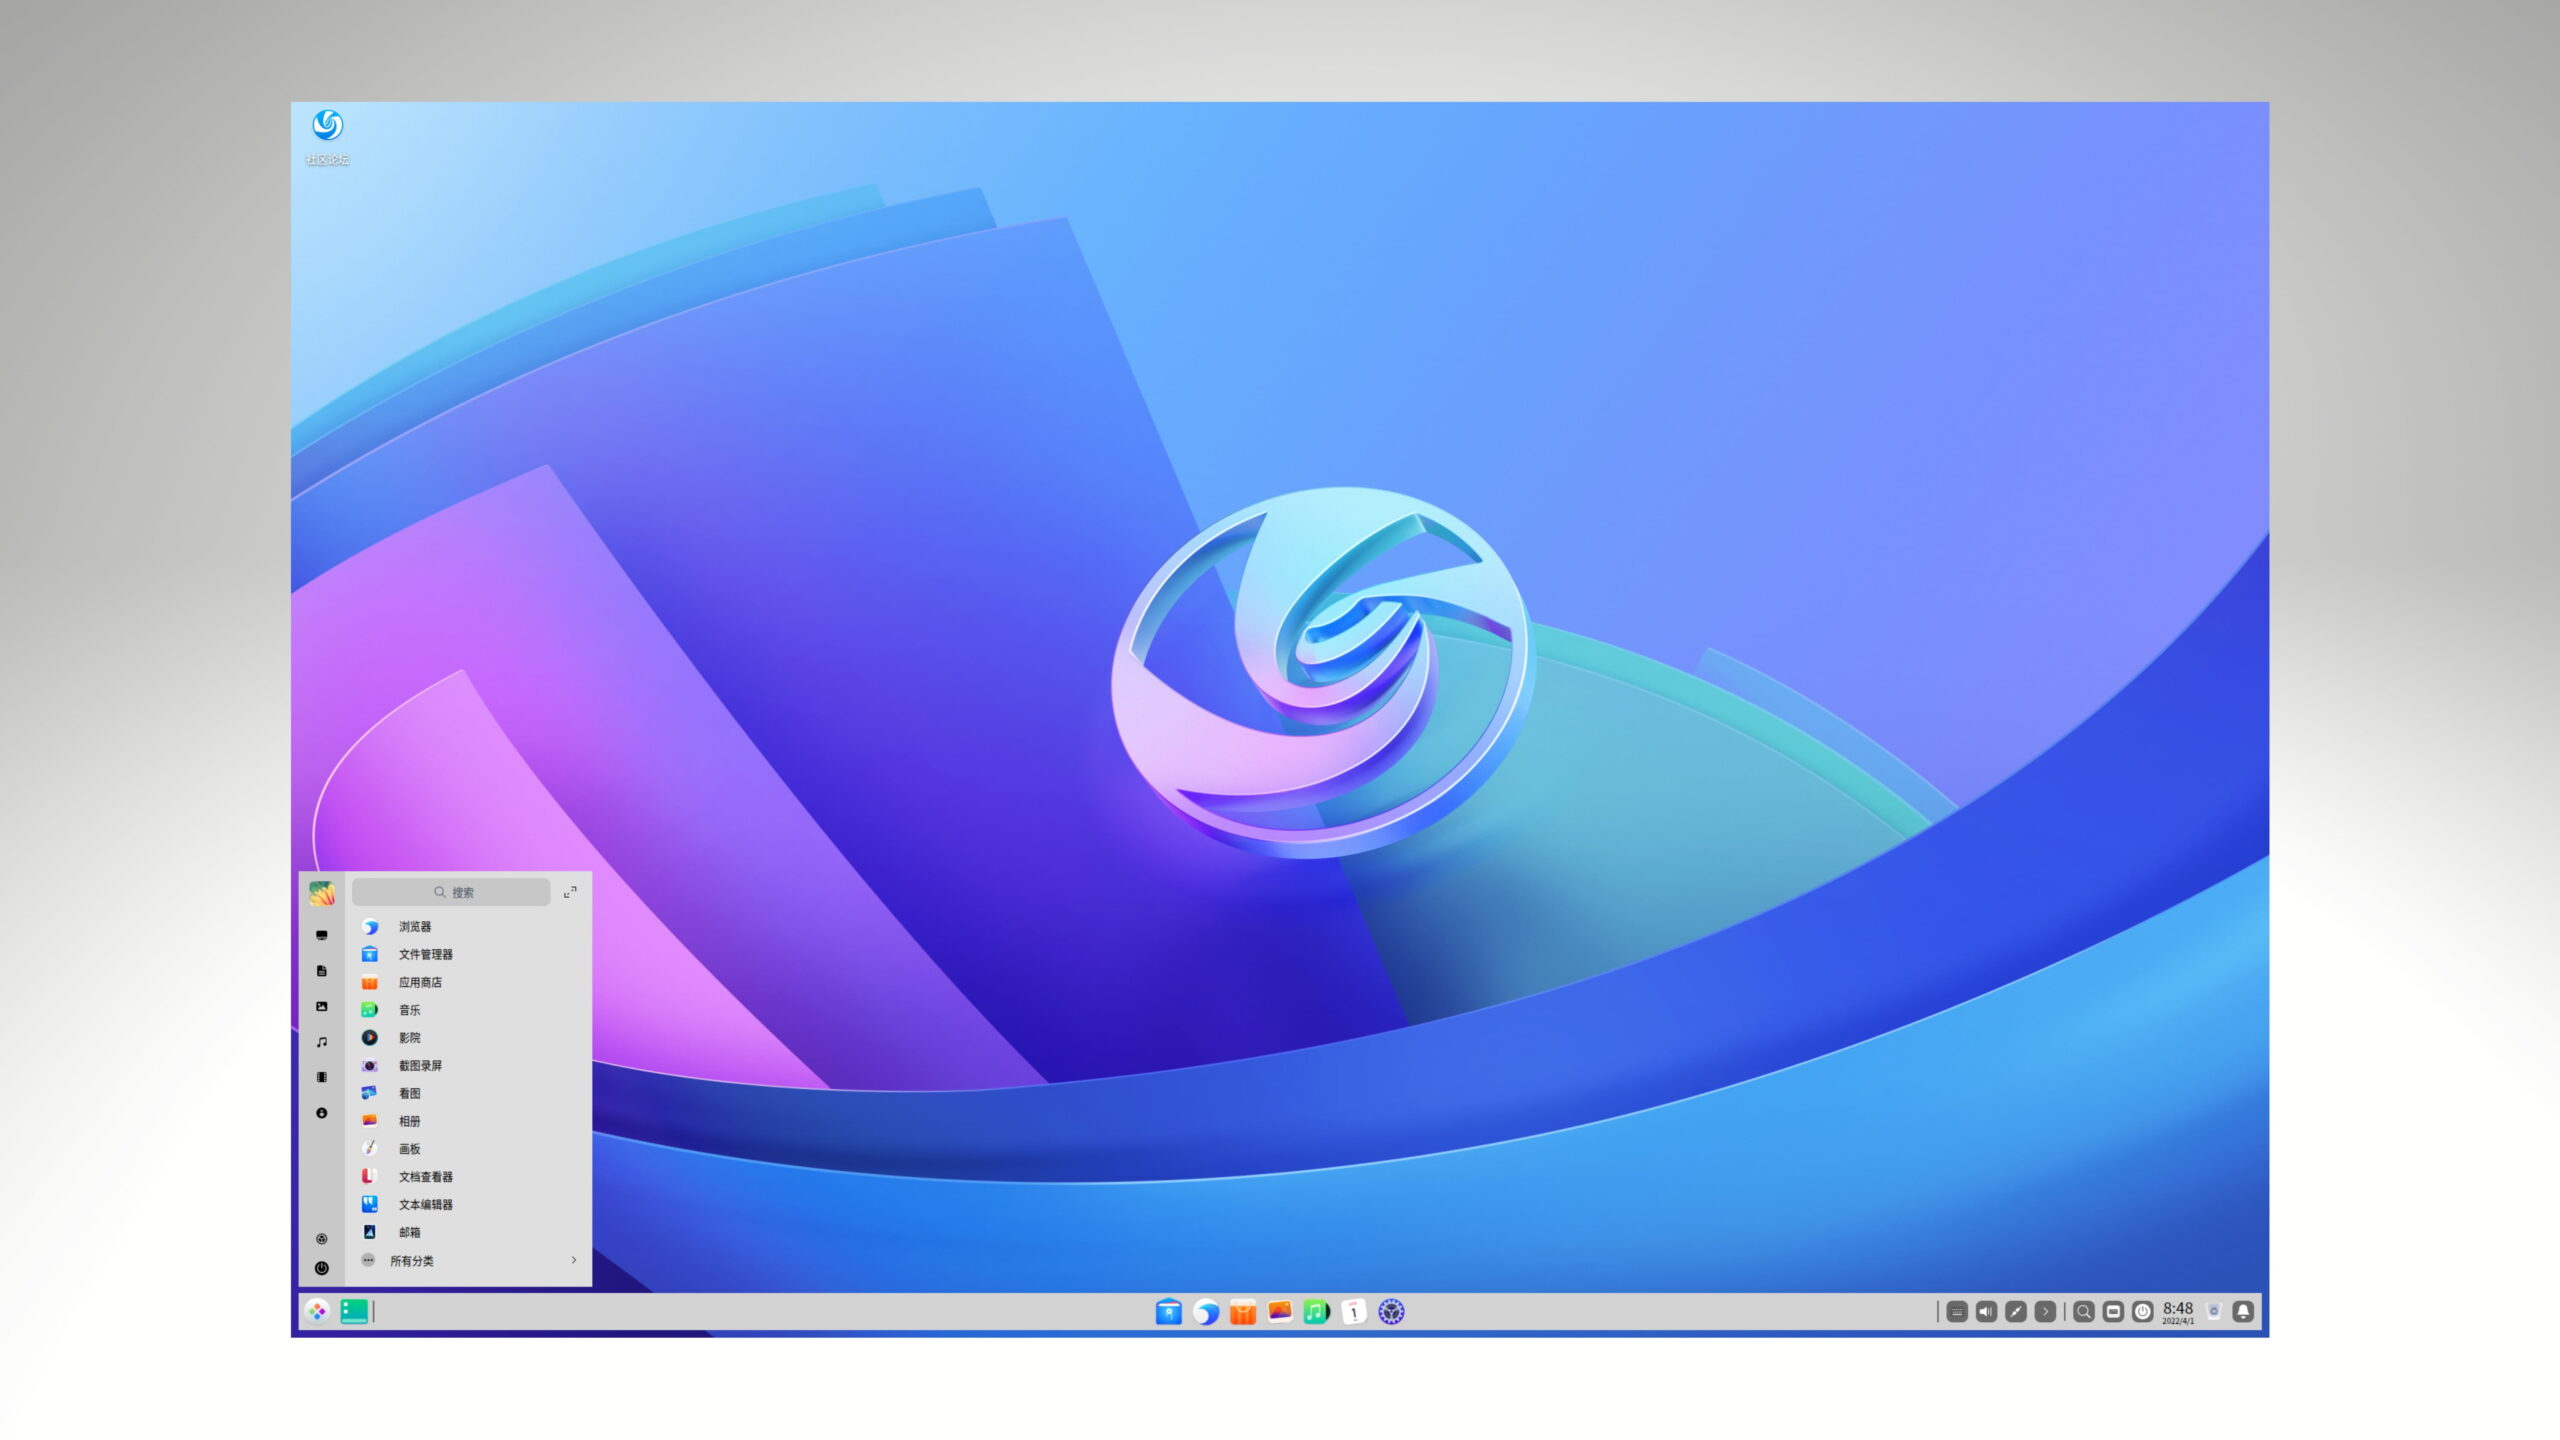Screen dimensions: 2560x1440
Task: Open music player icon on dock
Action: click(x=1317, y=1311)
